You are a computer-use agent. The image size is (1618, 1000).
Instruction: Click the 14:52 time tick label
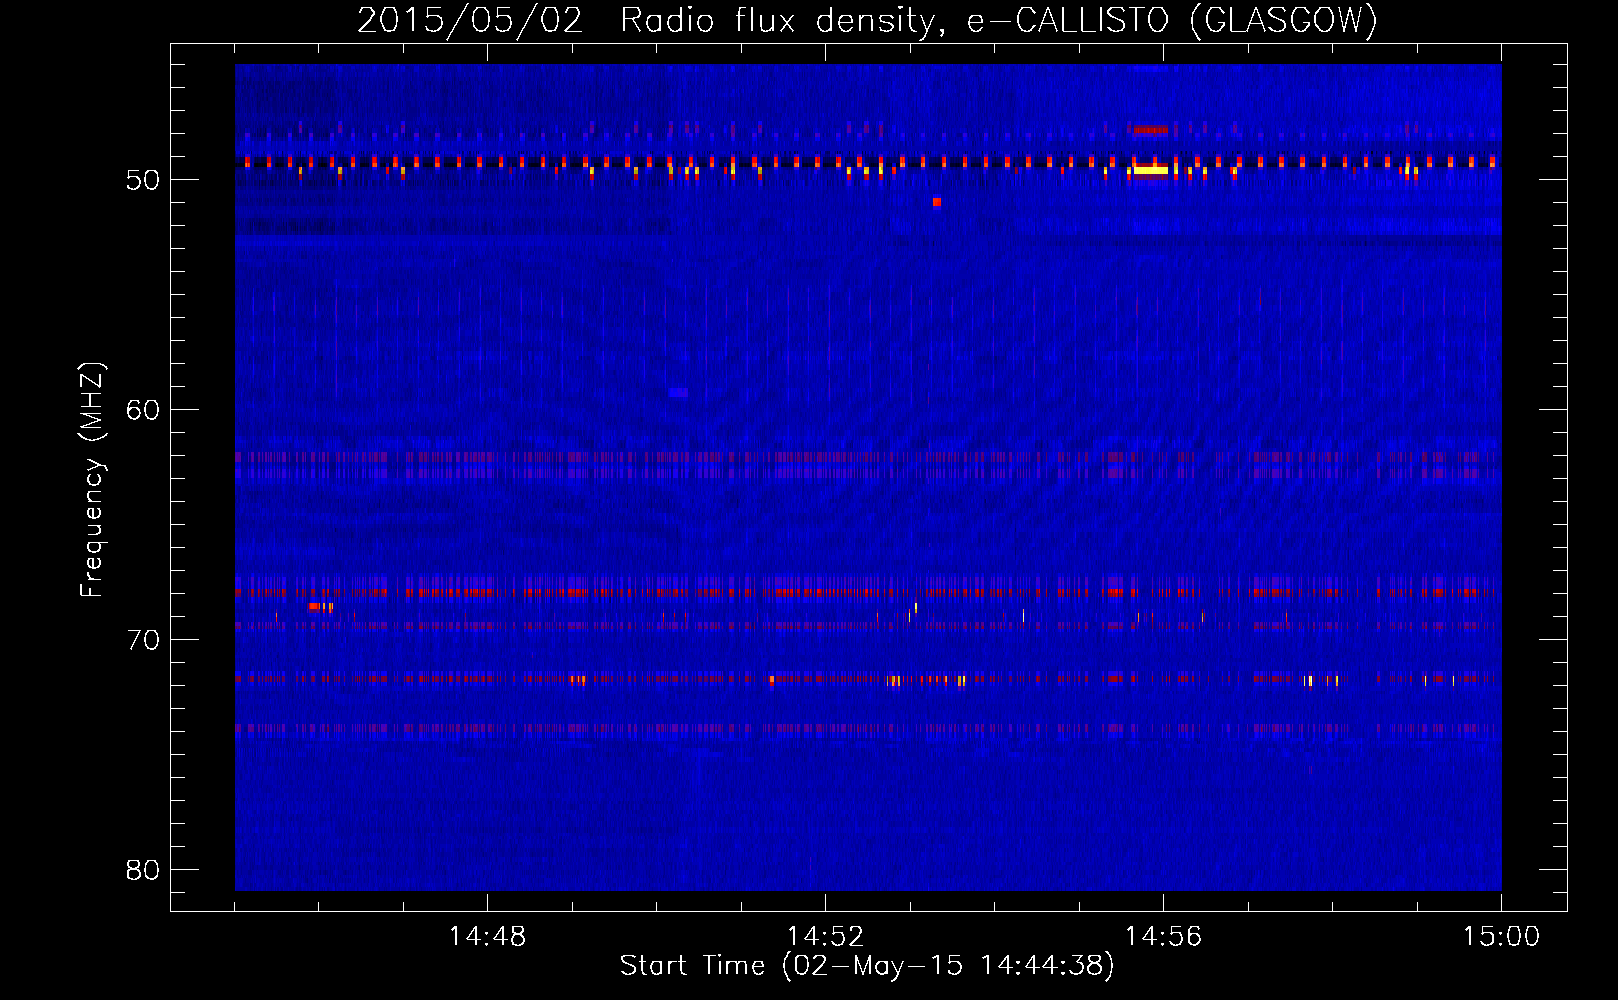[x=825, y=937]
